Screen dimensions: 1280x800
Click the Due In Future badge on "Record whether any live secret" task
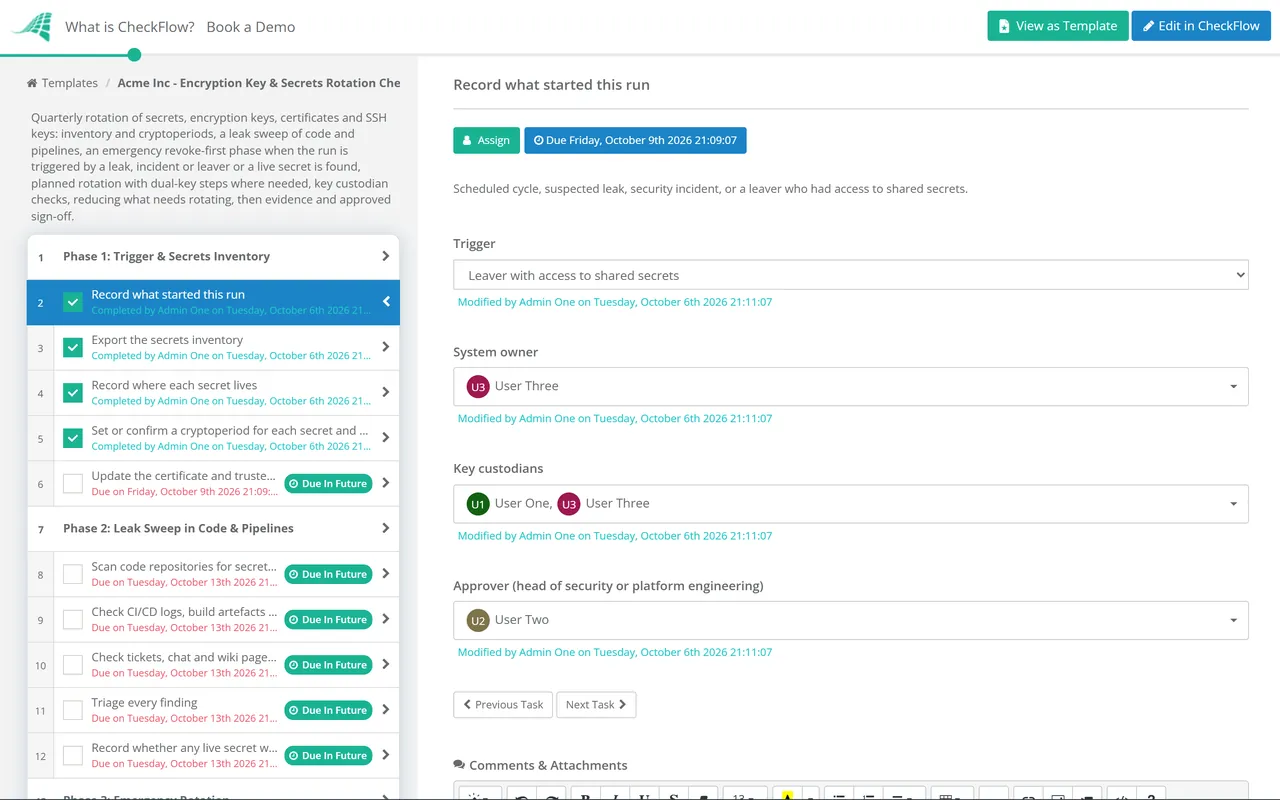click(328, 756)
